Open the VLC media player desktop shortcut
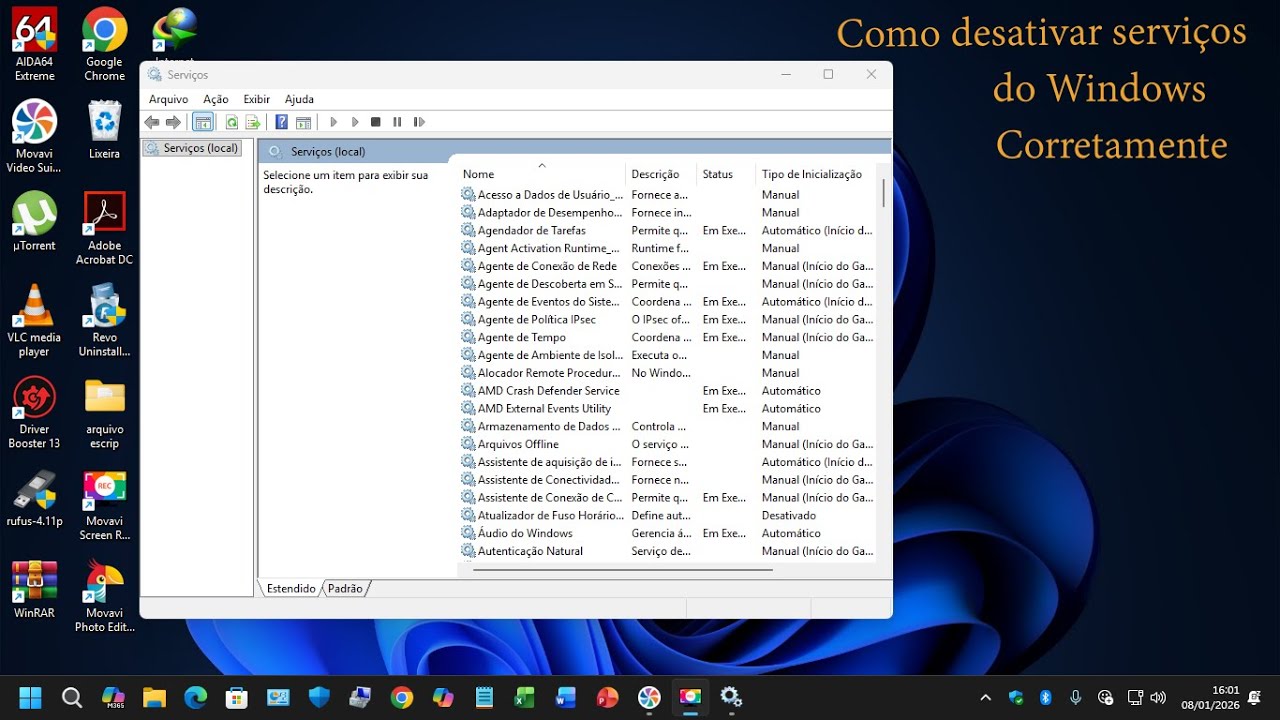The width and height of the screenshot is (1280, 720). [35, 321]
